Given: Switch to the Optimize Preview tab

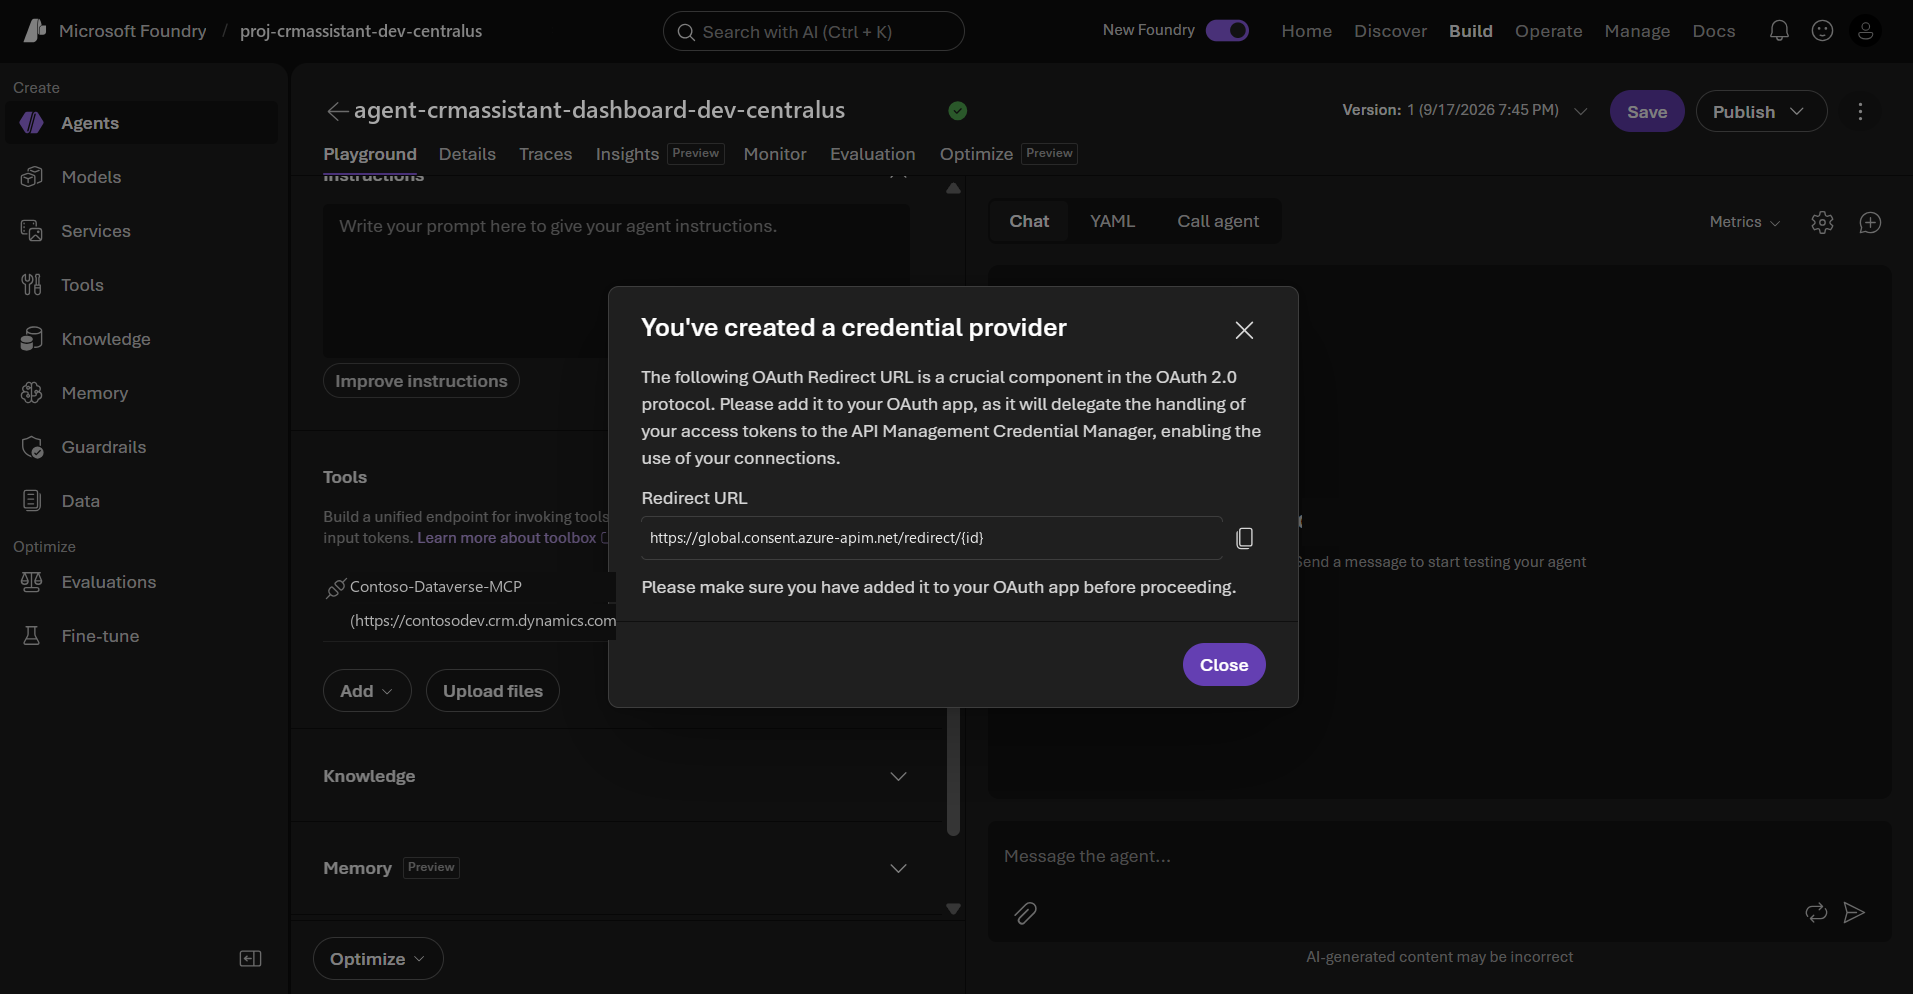Looking at the screenshot, I should tap(1009, 154).
